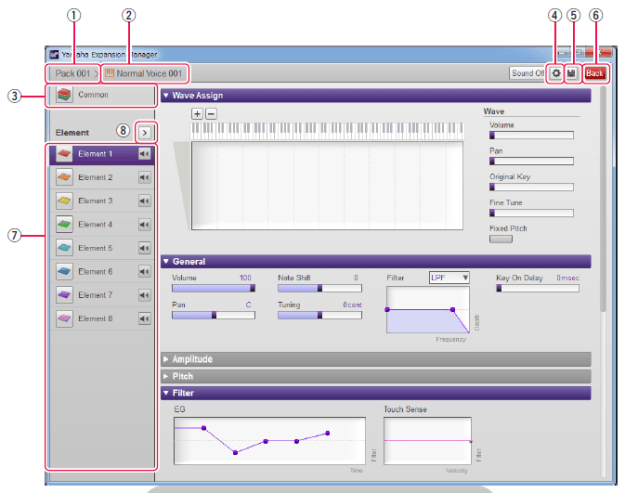
Task: Click the Normal Voice 001 keyboard icon
Action: click(x=109, y=73)
